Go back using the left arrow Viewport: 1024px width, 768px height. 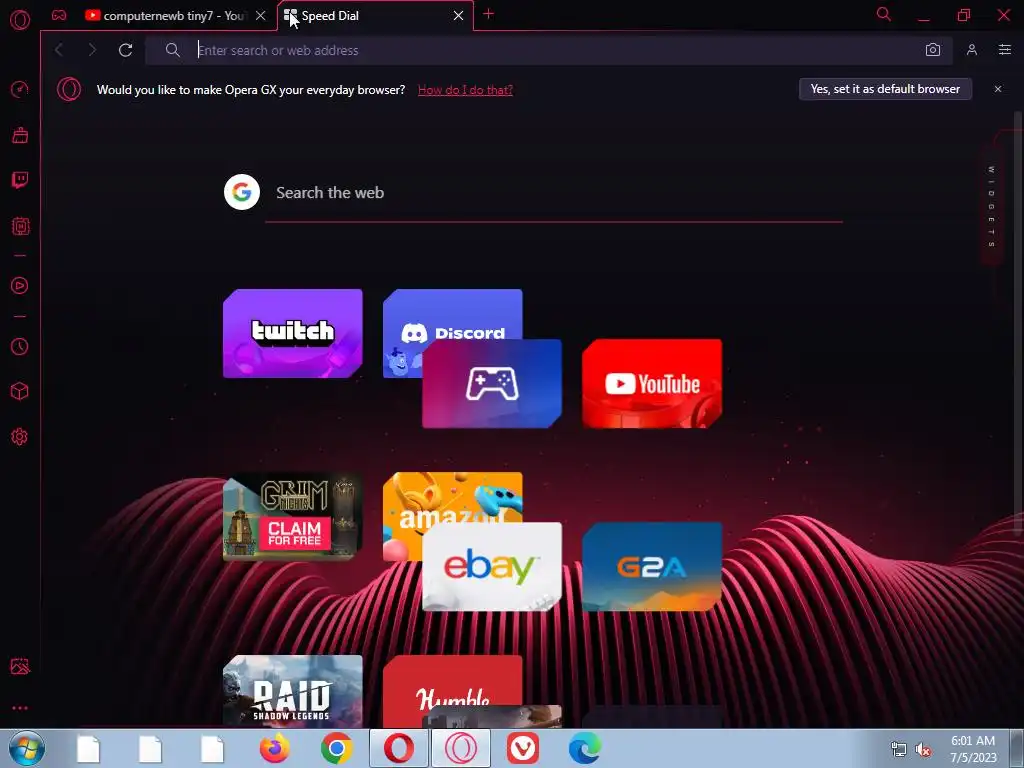point(59,50)
